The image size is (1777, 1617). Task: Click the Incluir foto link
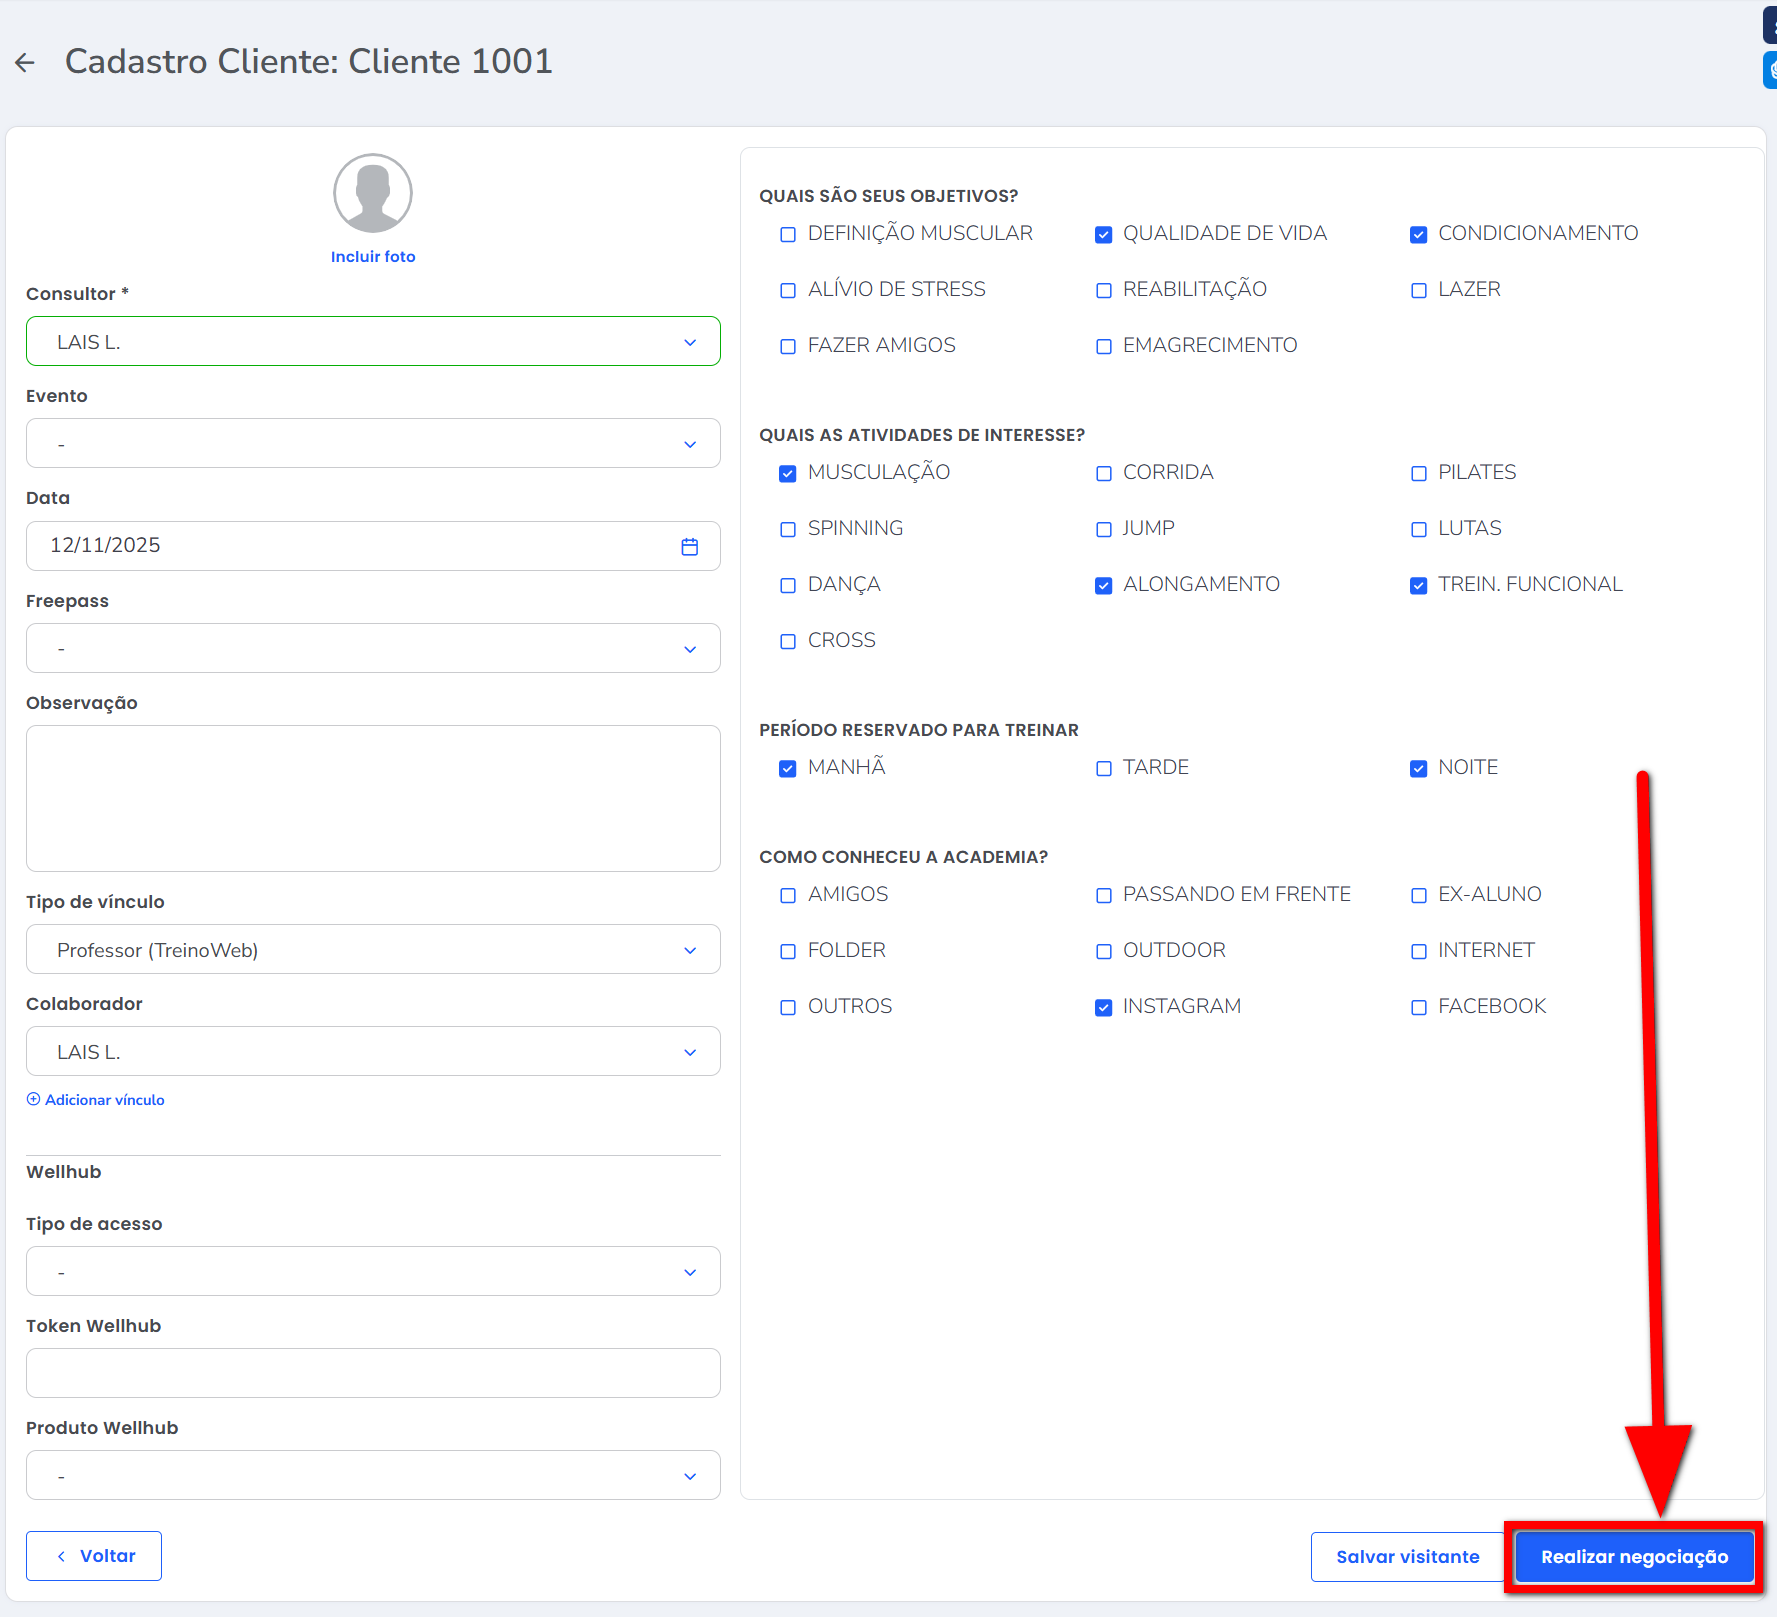pos(372,257)
